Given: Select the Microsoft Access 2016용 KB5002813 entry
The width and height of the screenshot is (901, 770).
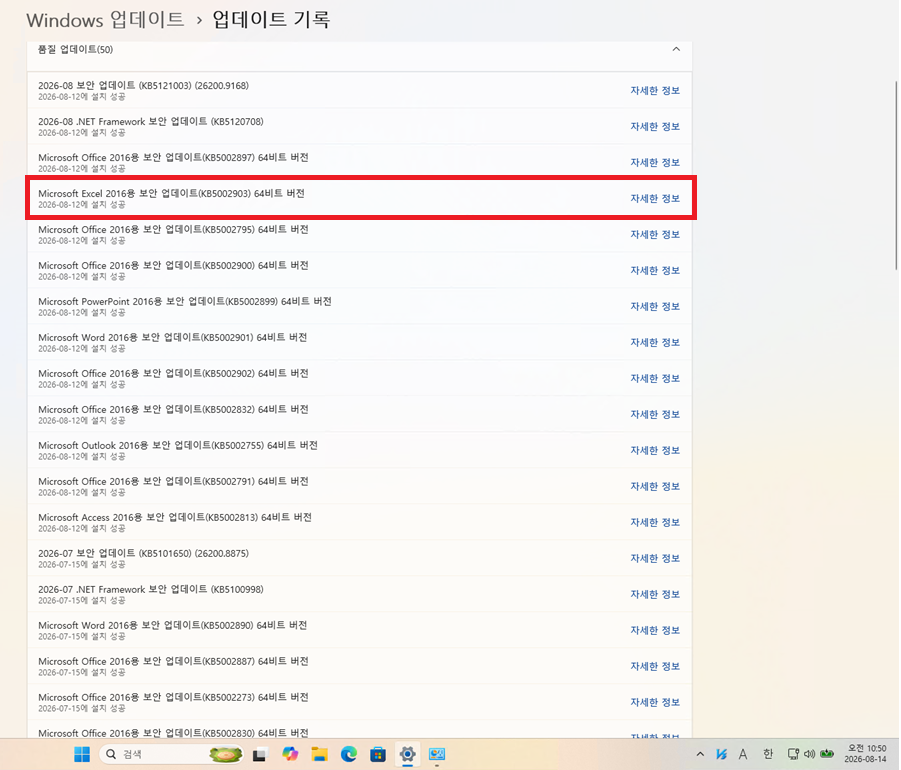Looking at the screenshot, I should (x=360, y=522).
